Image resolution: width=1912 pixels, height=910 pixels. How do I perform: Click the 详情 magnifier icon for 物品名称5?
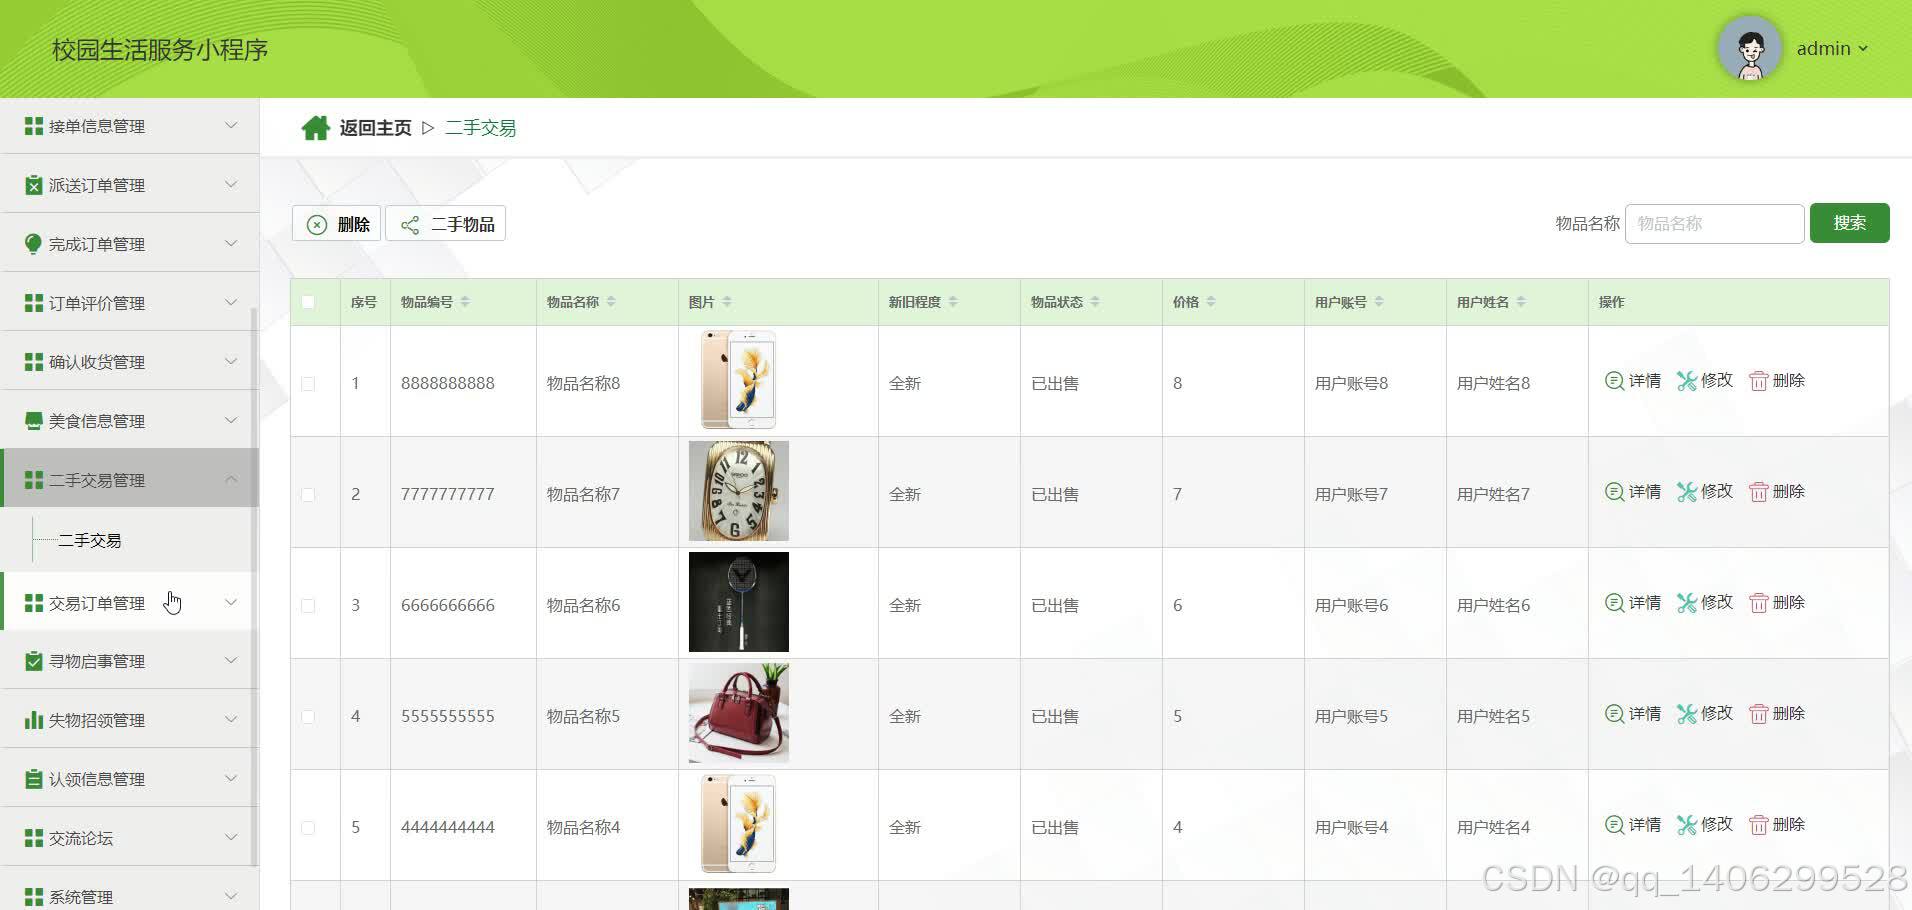pyautogui.click(x=1614, y=714)
